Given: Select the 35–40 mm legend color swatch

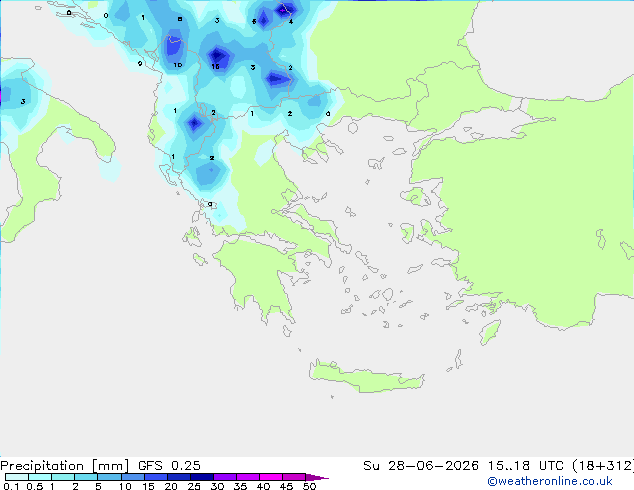Looking at the screenshot, I should 248,477.
